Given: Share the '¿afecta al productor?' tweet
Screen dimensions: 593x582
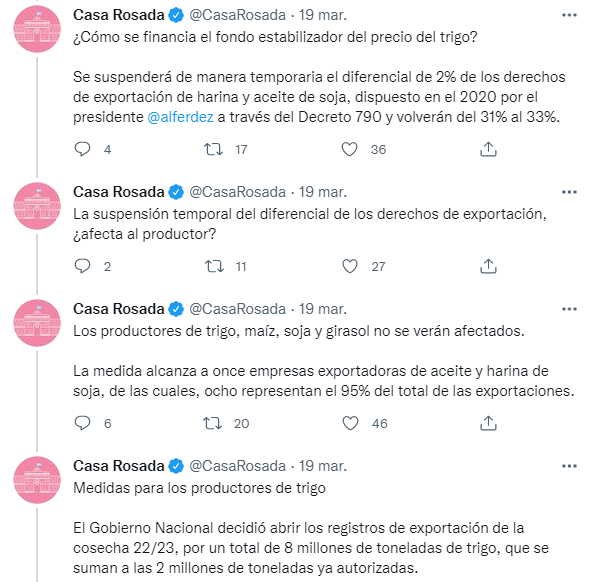Looking at the screenshot, I should tap(488, 266).
